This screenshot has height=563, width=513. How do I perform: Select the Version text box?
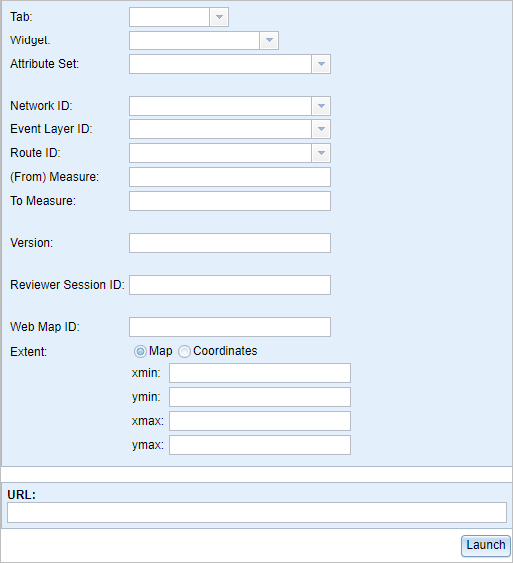click(230, 243)
